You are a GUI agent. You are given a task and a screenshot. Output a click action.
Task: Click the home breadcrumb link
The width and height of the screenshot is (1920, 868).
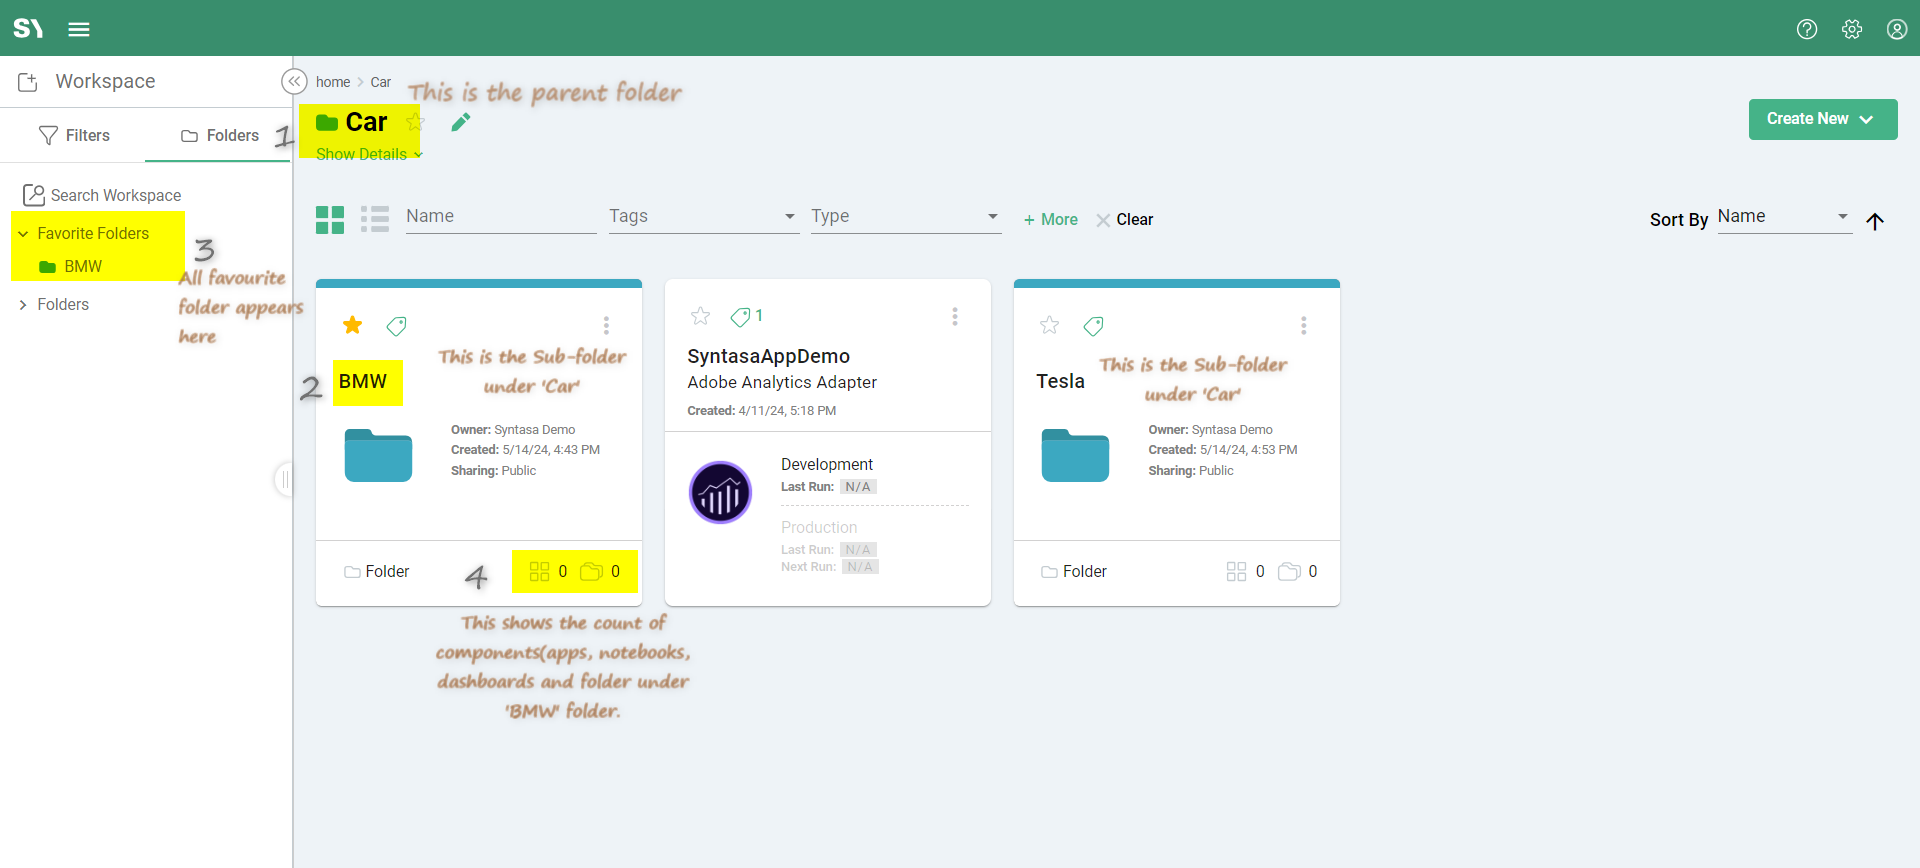pyautogui.click(x=333, y=82)
